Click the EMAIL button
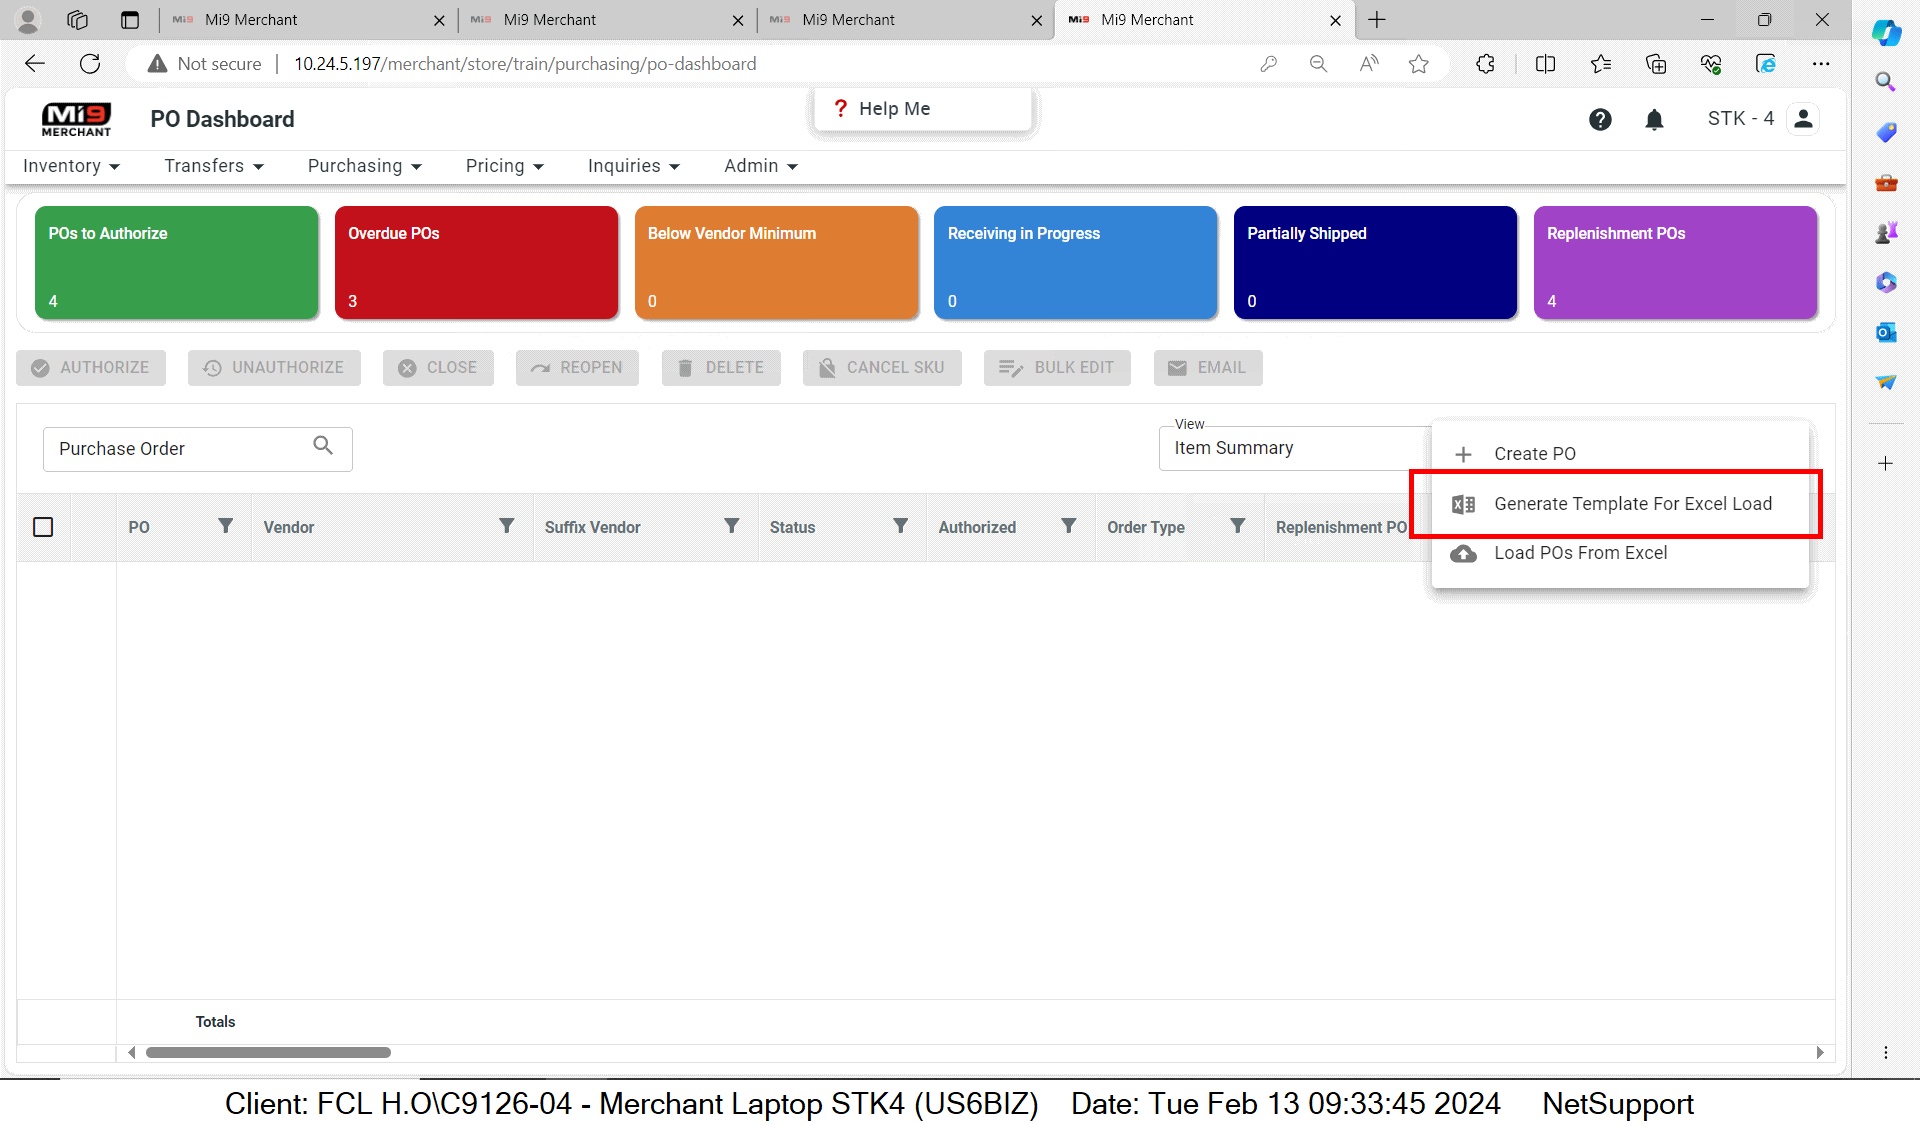This screenshot has height=1125, width=1920. click(x=1208, y=368)
